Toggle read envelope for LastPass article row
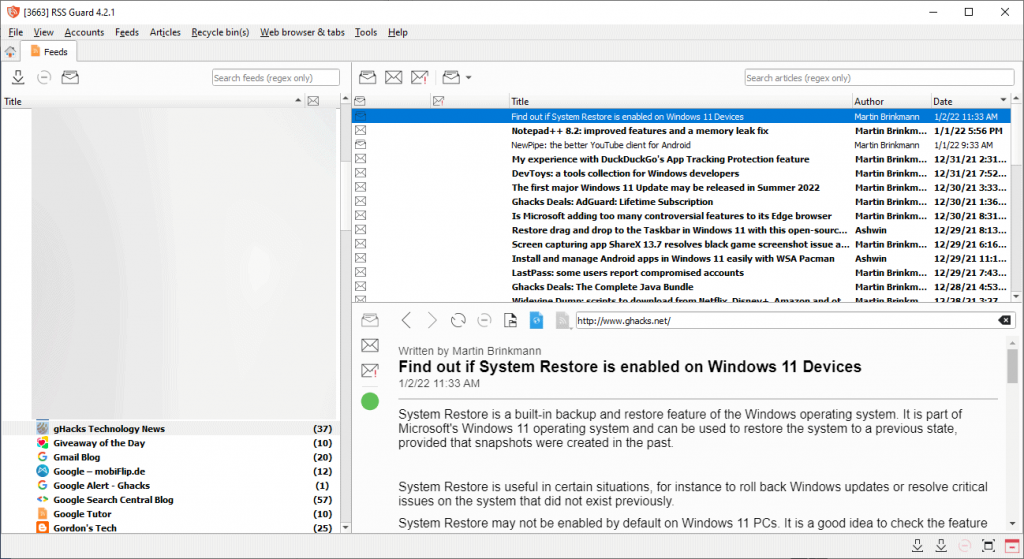Screen dimensions: 1024x559 pos(360,272)
